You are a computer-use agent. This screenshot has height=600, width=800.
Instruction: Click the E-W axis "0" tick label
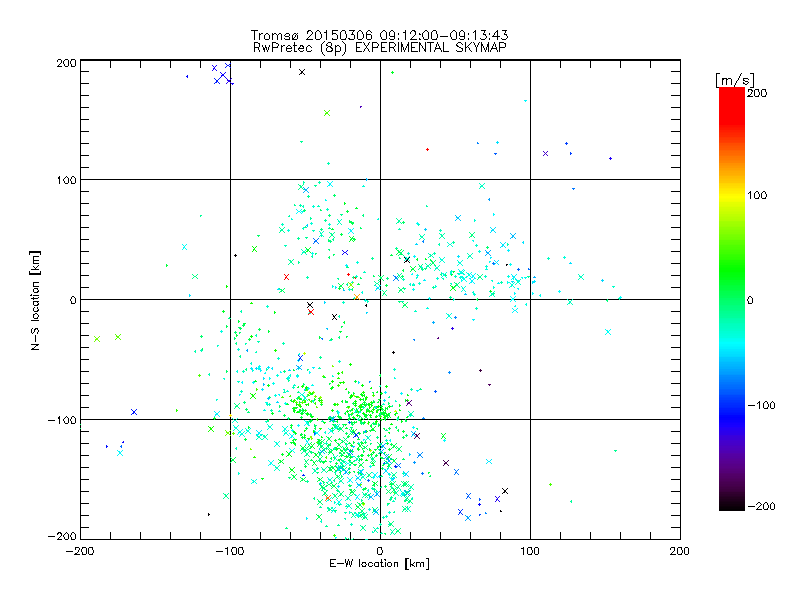pyautogui.click(x=380, y=551)
